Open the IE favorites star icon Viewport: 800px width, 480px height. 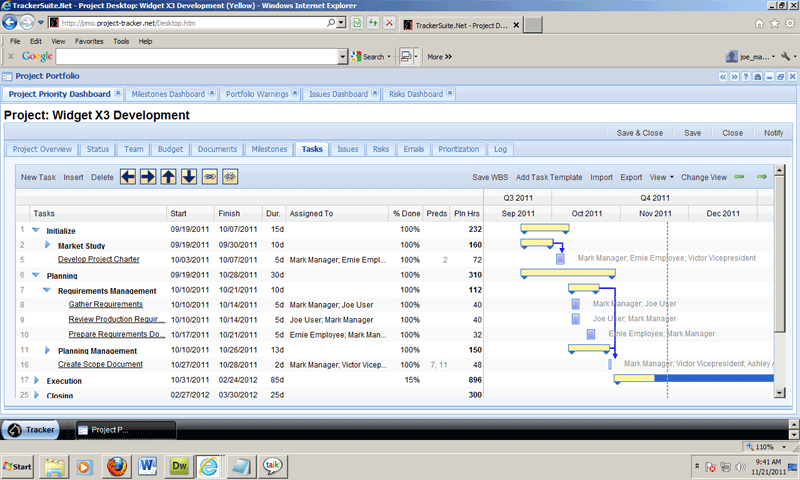(774, 23)
